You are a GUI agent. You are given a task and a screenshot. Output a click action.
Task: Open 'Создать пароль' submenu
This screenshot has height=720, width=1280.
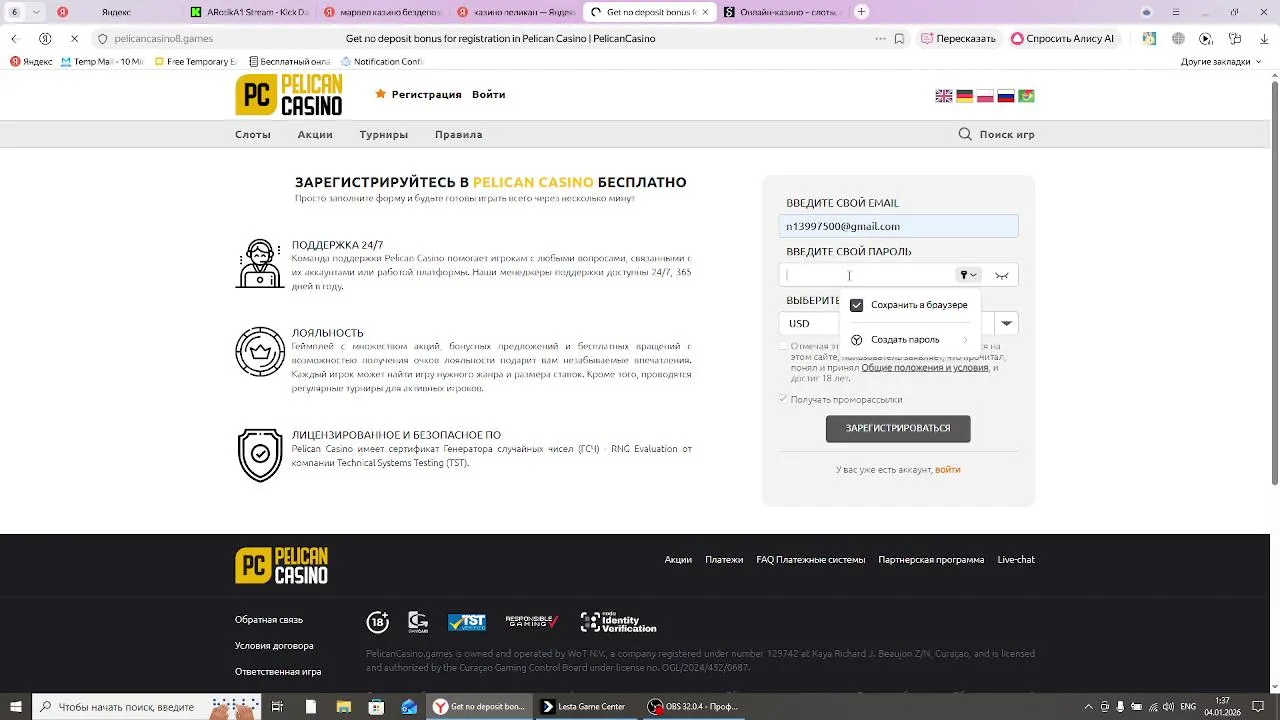pyautogui.click(x=911, y=340)
